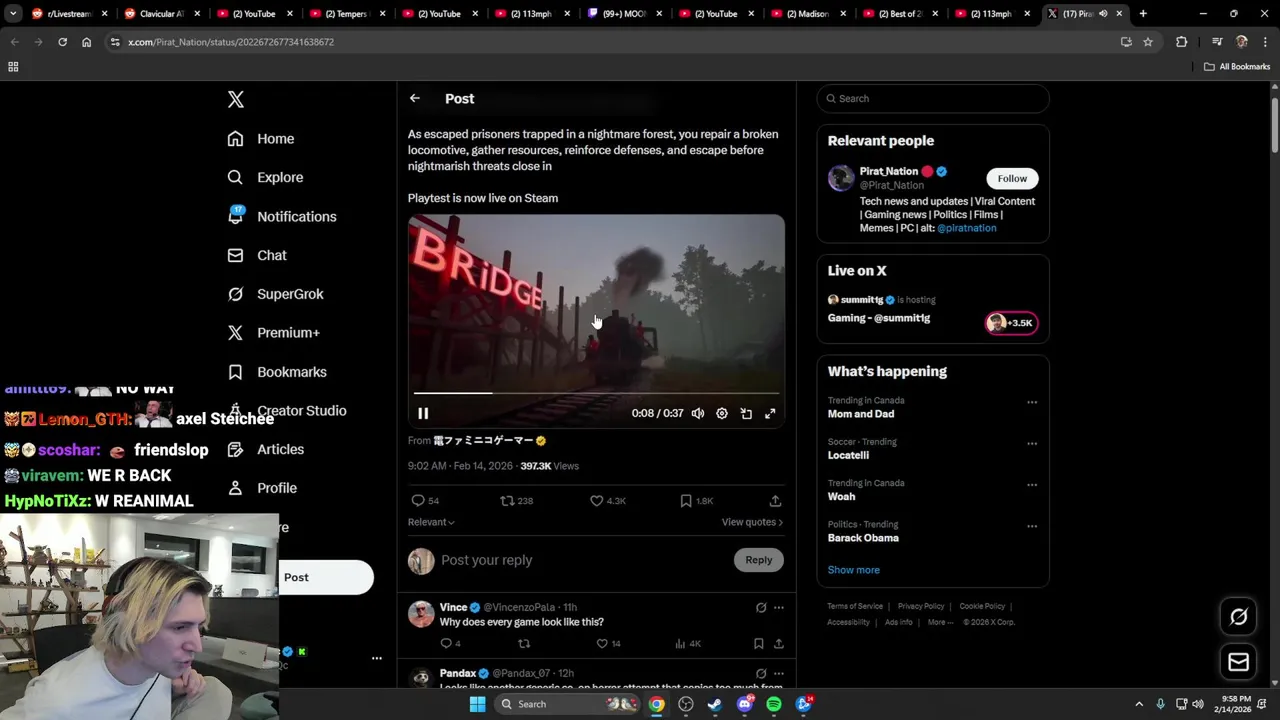Screen dimensions: 1280x720
Task: Open options for Barack Obama trend
Action: click(1032, 526)
